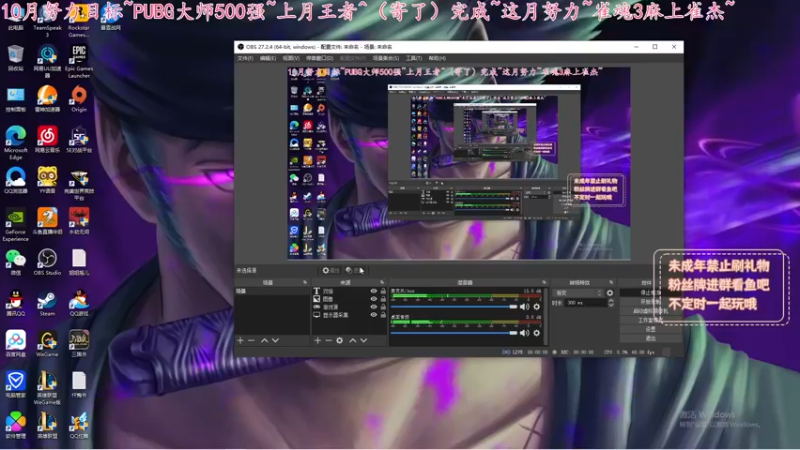The image size is (800, 450).
Task: Click desktop audio volume slider
Action: (x=454, y=333)
